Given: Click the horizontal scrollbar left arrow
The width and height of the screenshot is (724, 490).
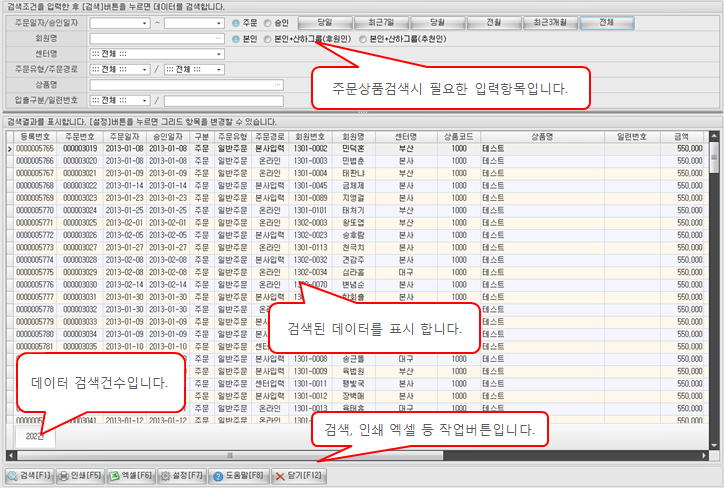Looking at the screenshot, I should 10,456.
